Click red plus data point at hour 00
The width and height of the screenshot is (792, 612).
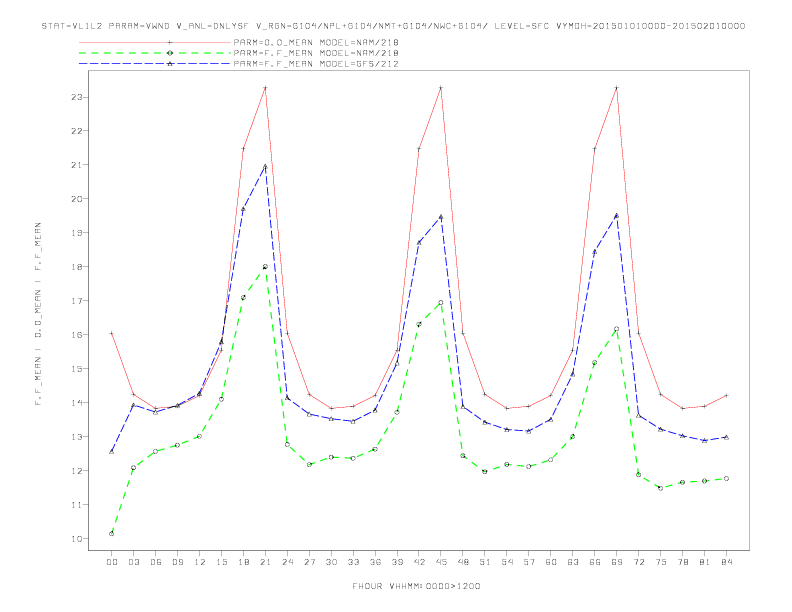click(x=112, y=333)
